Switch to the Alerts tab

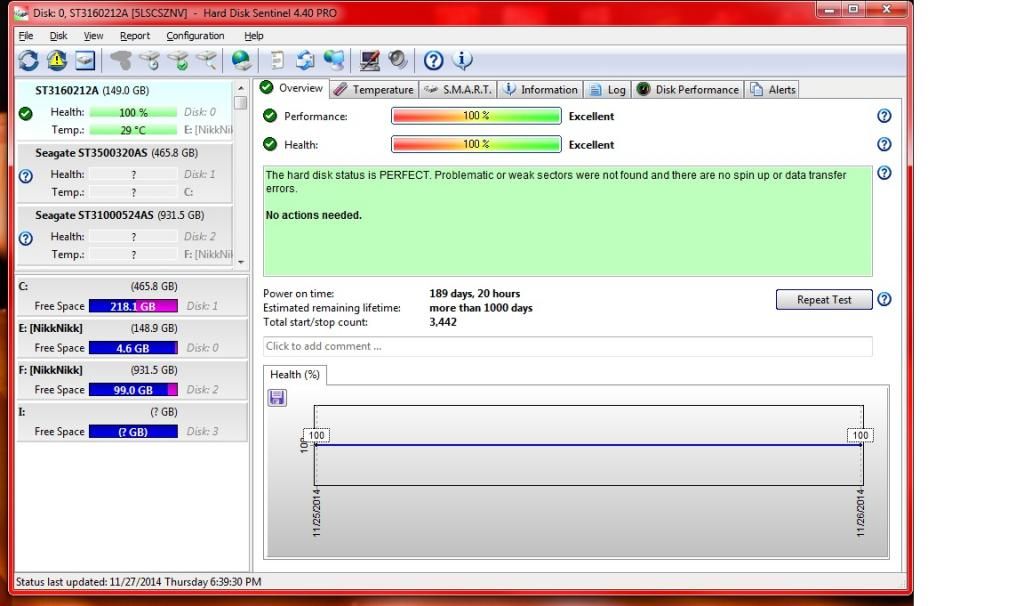click(773, 89)
